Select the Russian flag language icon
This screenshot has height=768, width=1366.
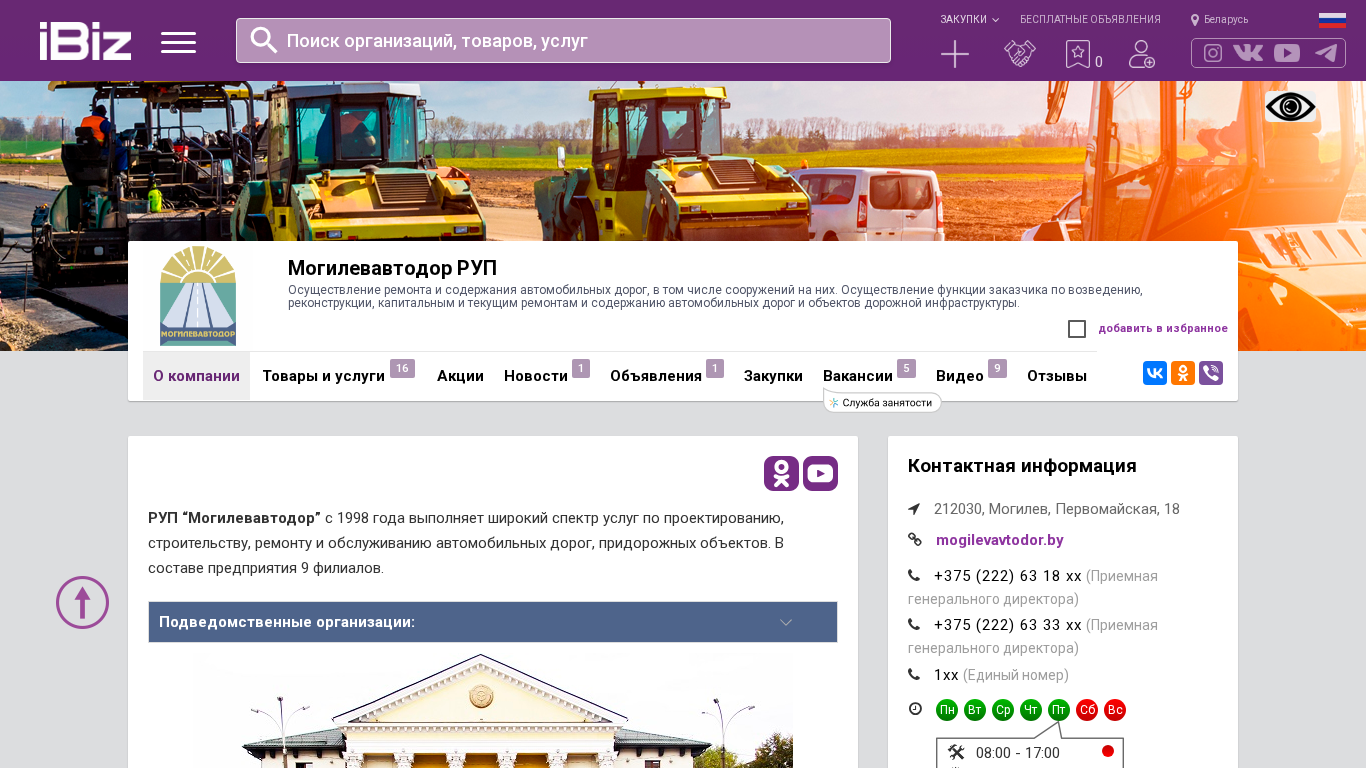[x=1332, y=20]
